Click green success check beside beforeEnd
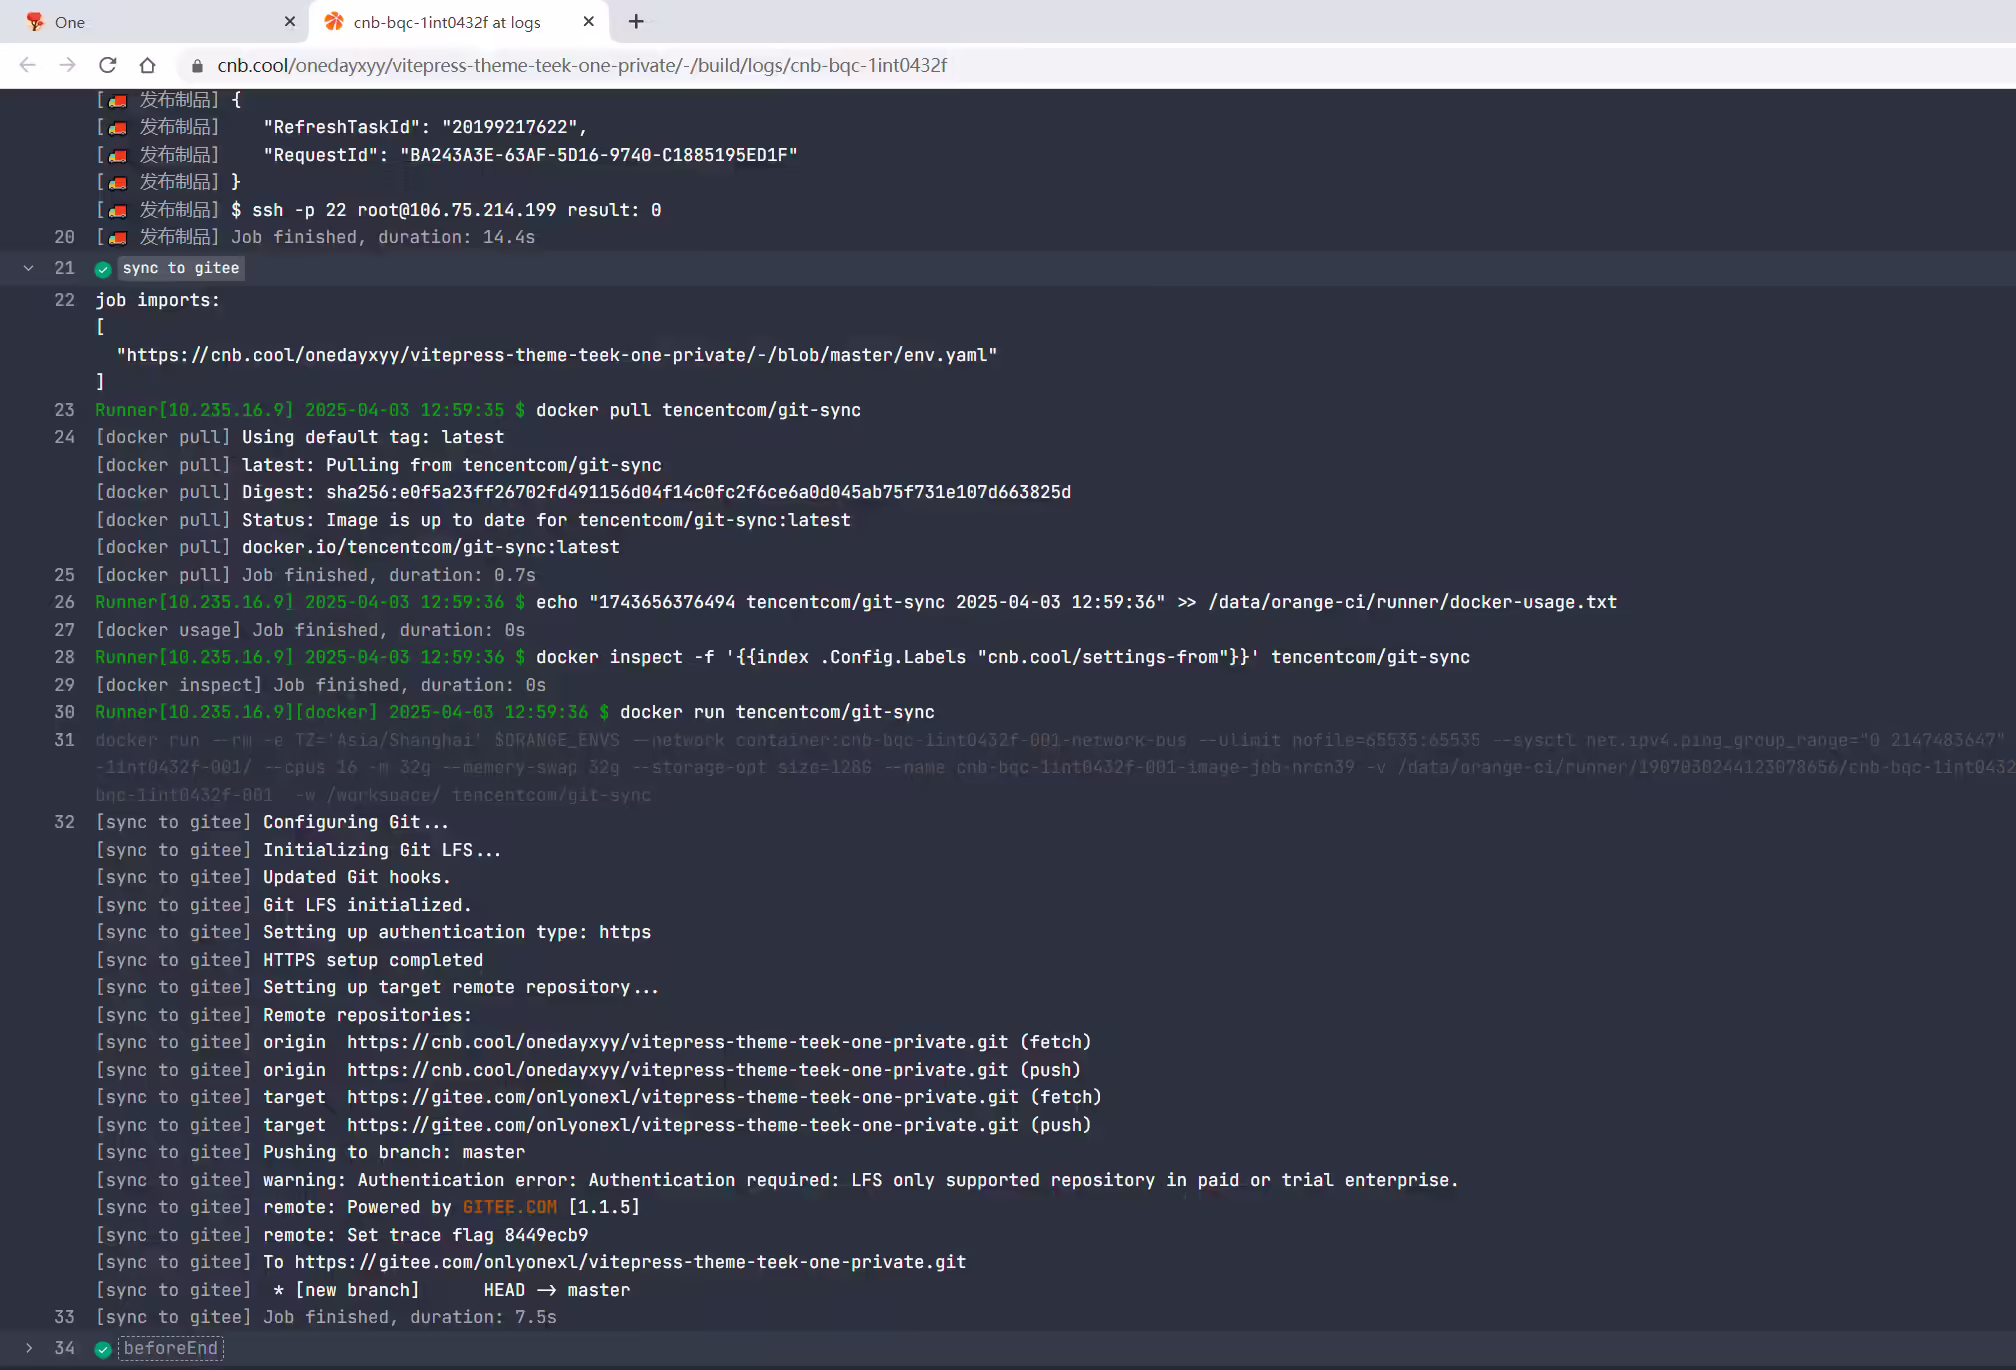 click(103, 1349)
